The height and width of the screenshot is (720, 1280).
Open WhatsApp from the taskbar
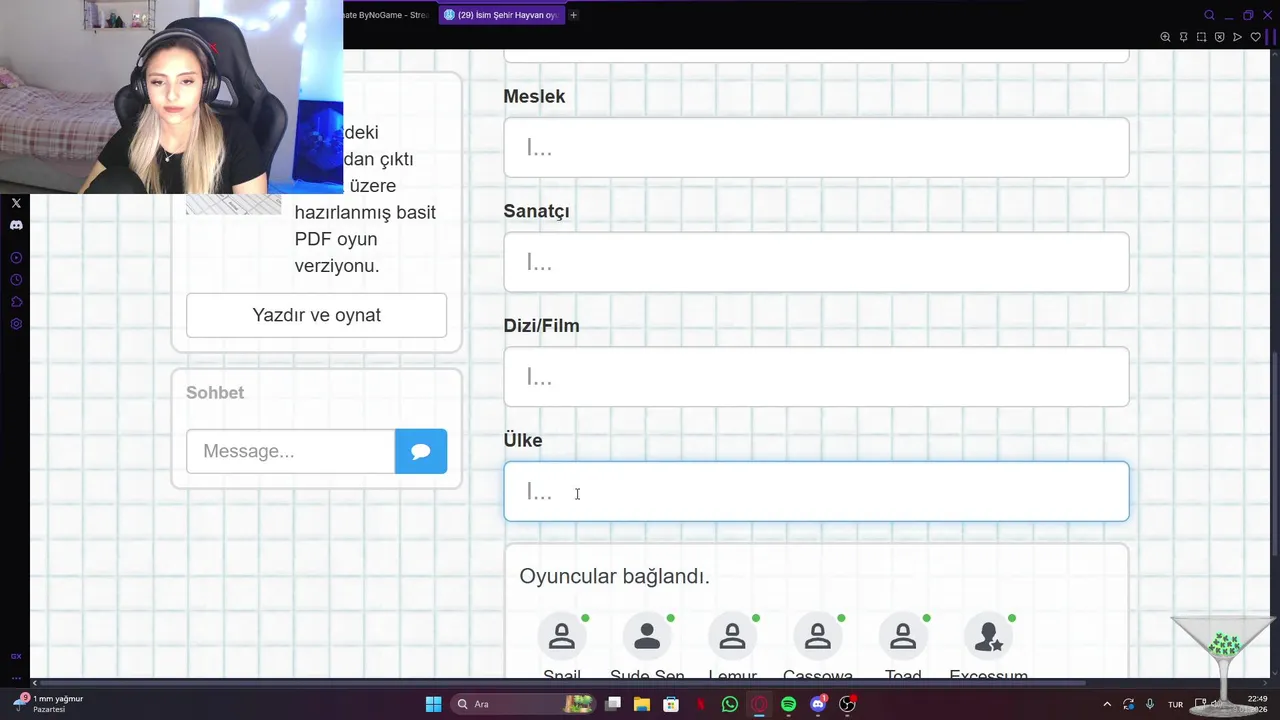[730, 704]
